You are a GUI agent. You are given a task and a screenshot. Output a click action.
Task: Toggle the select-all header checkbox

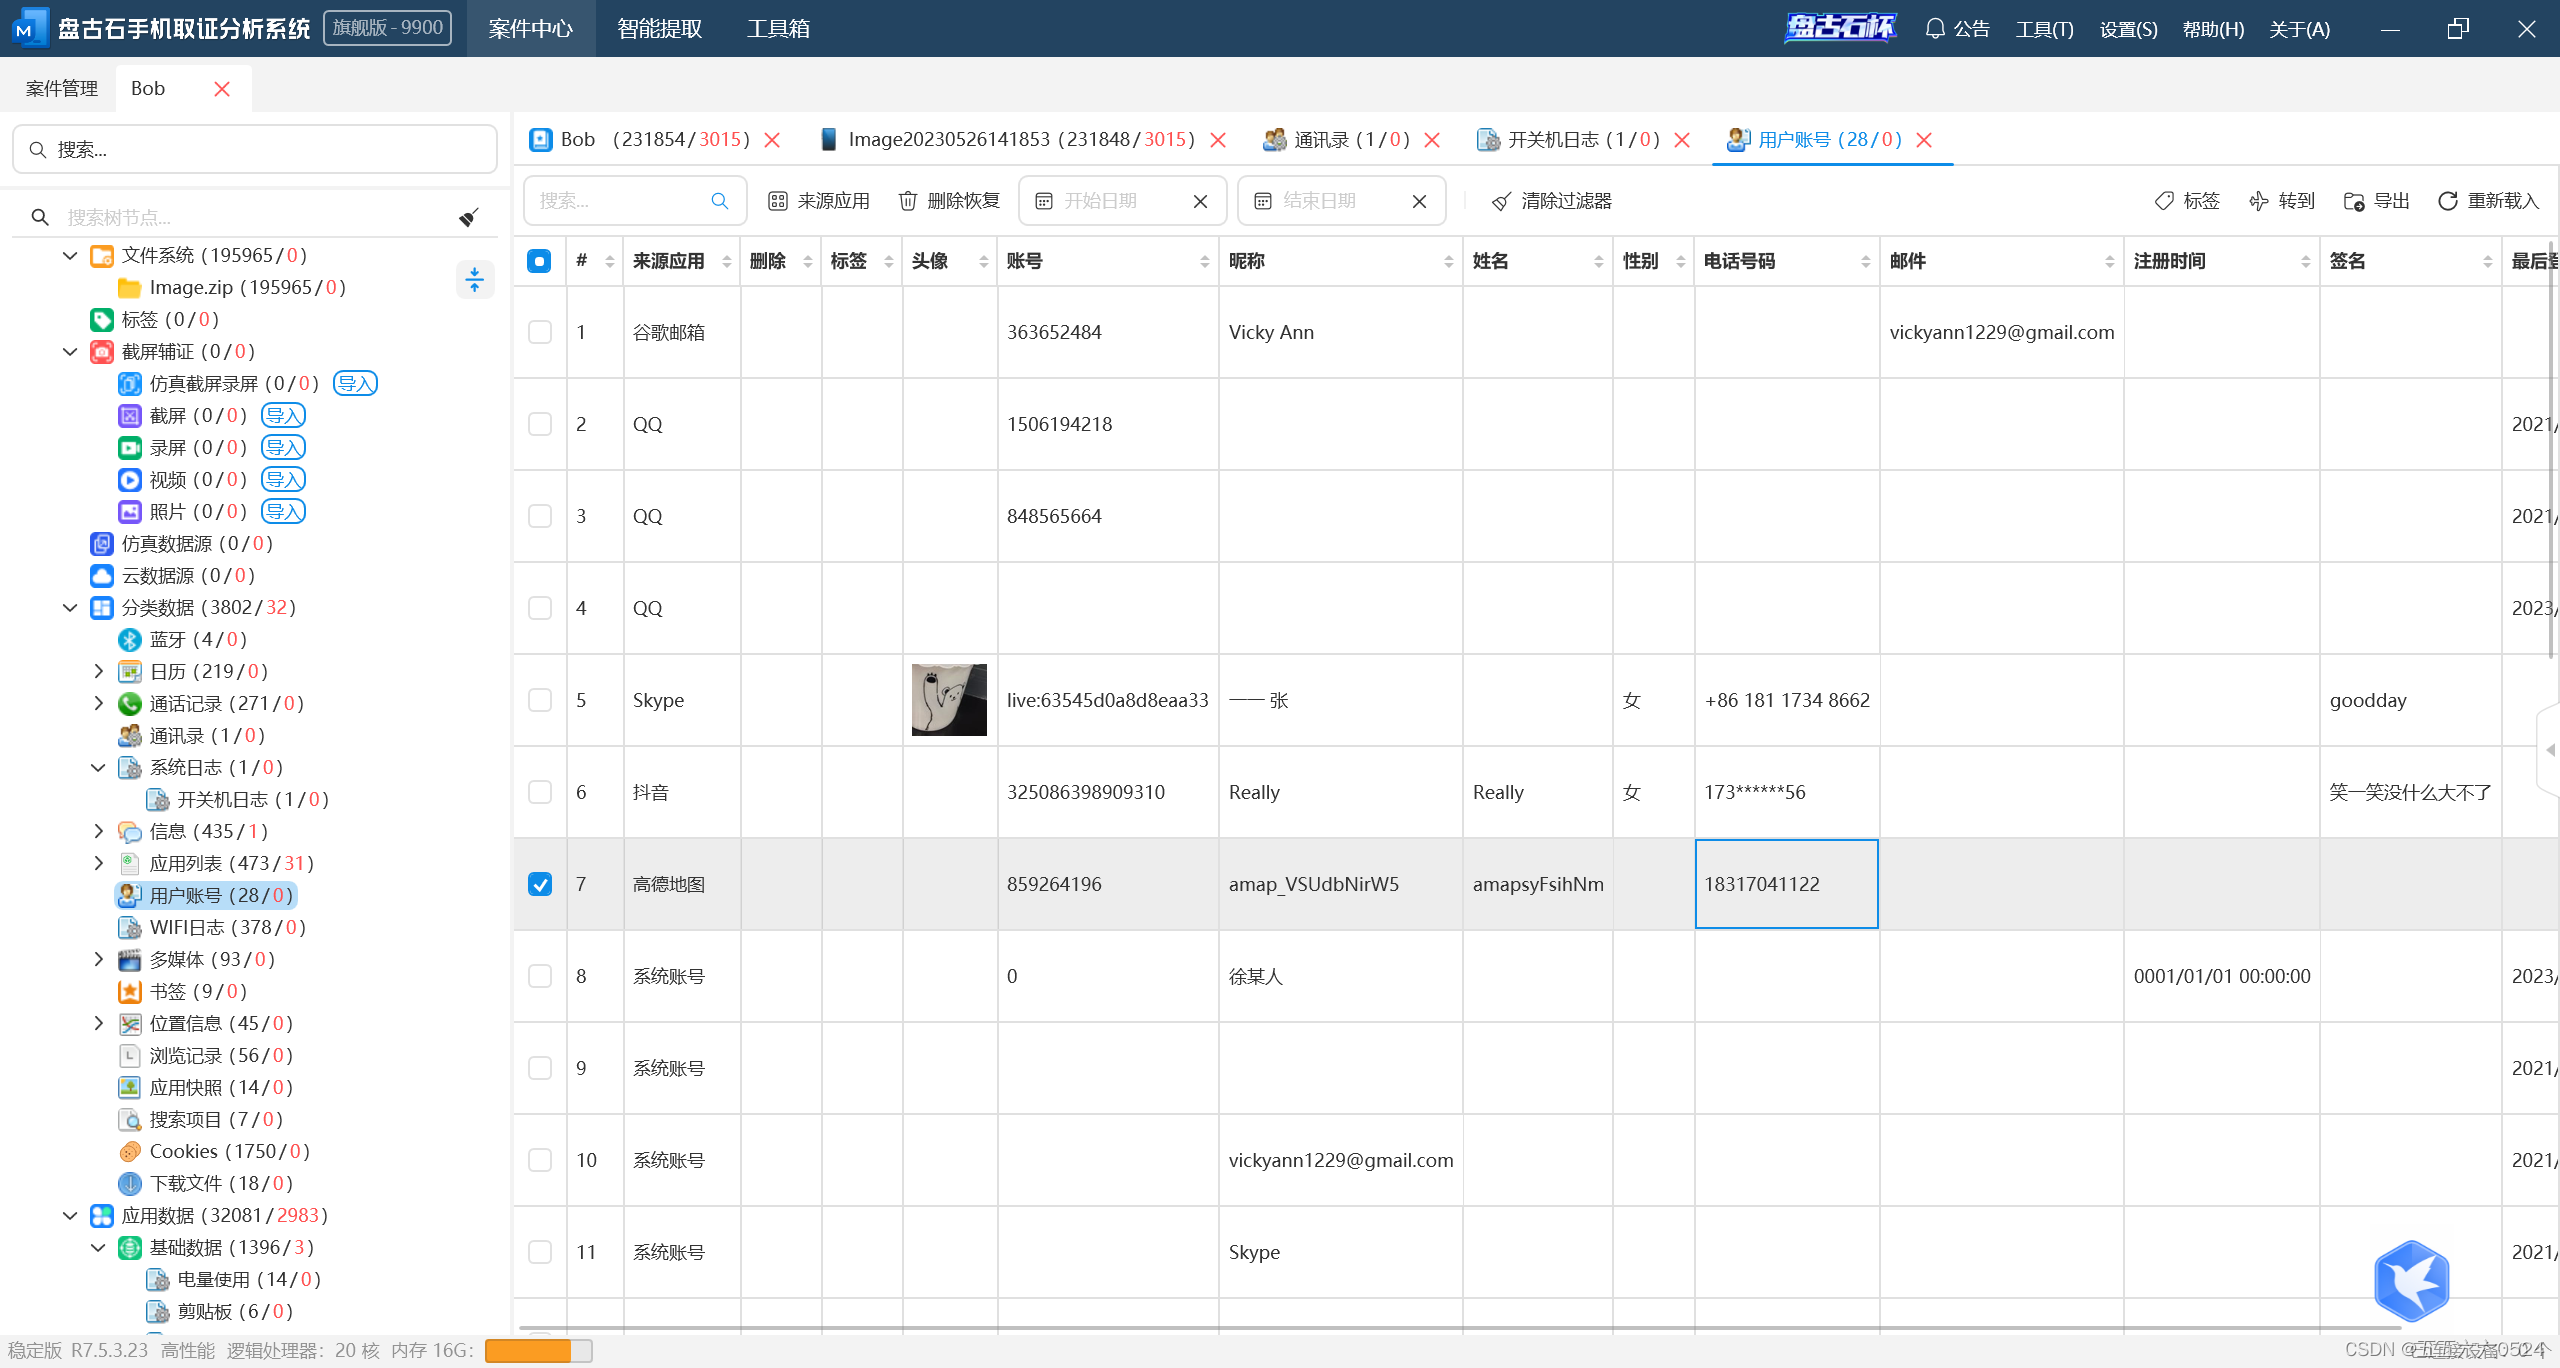pyautogui.click(x=539, y=261)
